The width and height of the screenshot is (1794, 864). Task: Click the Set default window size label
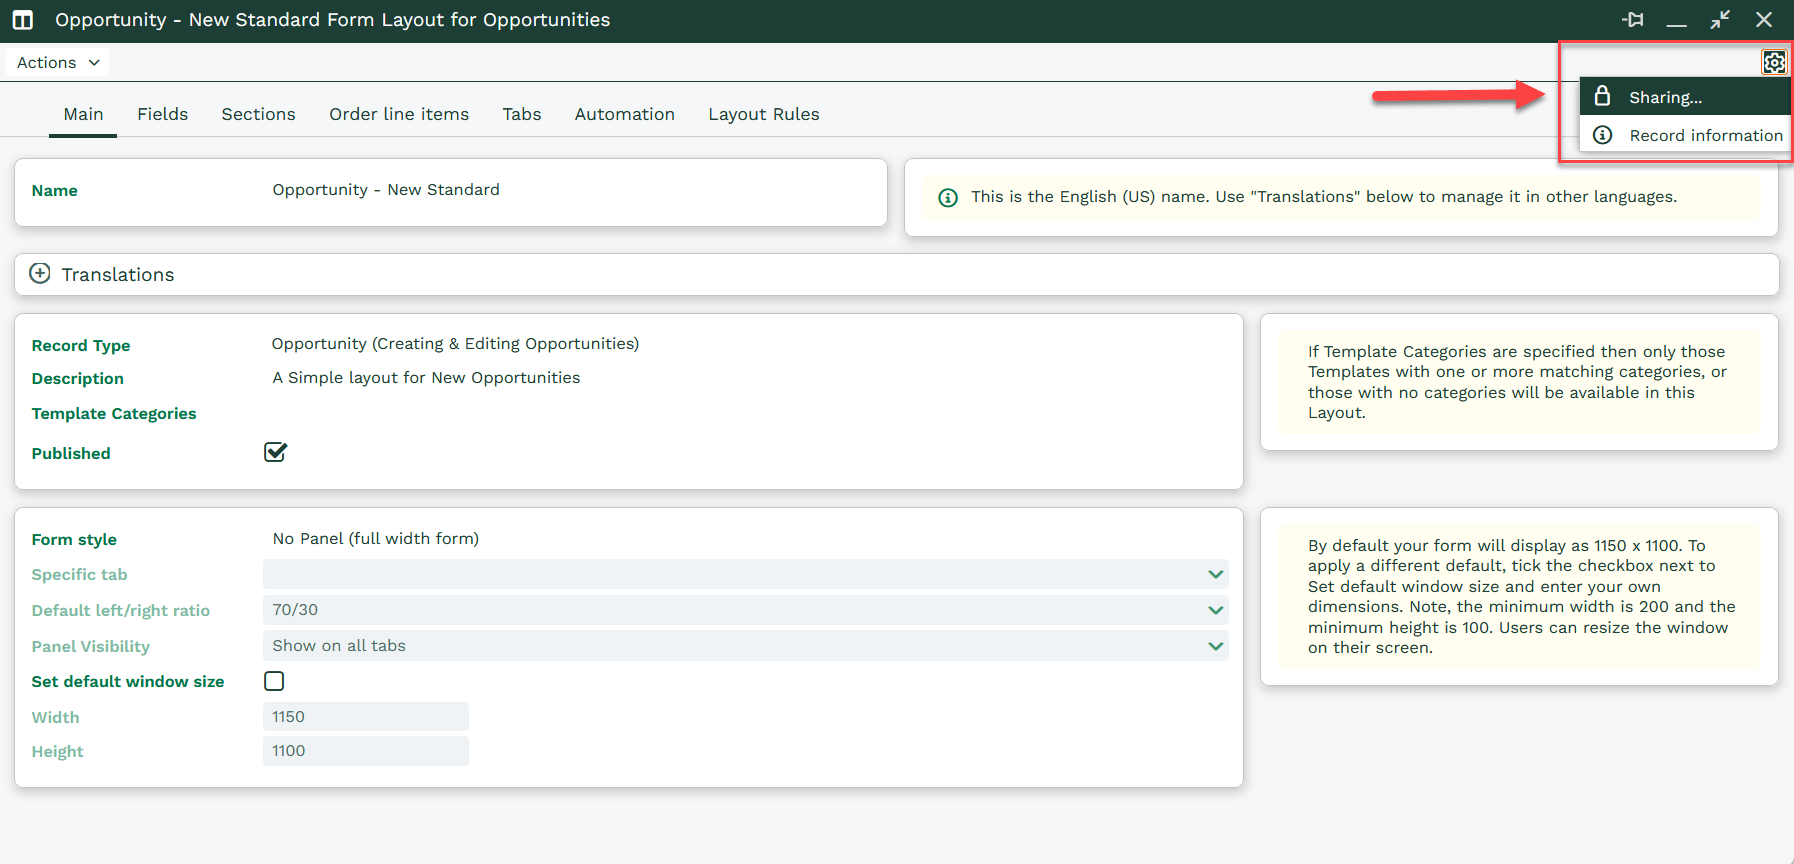(x=128, y=681)
